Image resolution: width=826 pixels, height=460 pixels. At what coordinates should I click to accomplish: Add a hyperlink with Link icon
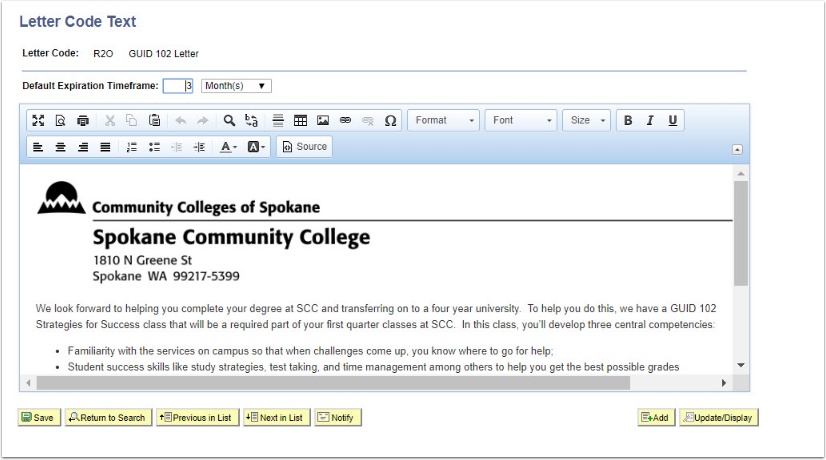pos(346,120)
